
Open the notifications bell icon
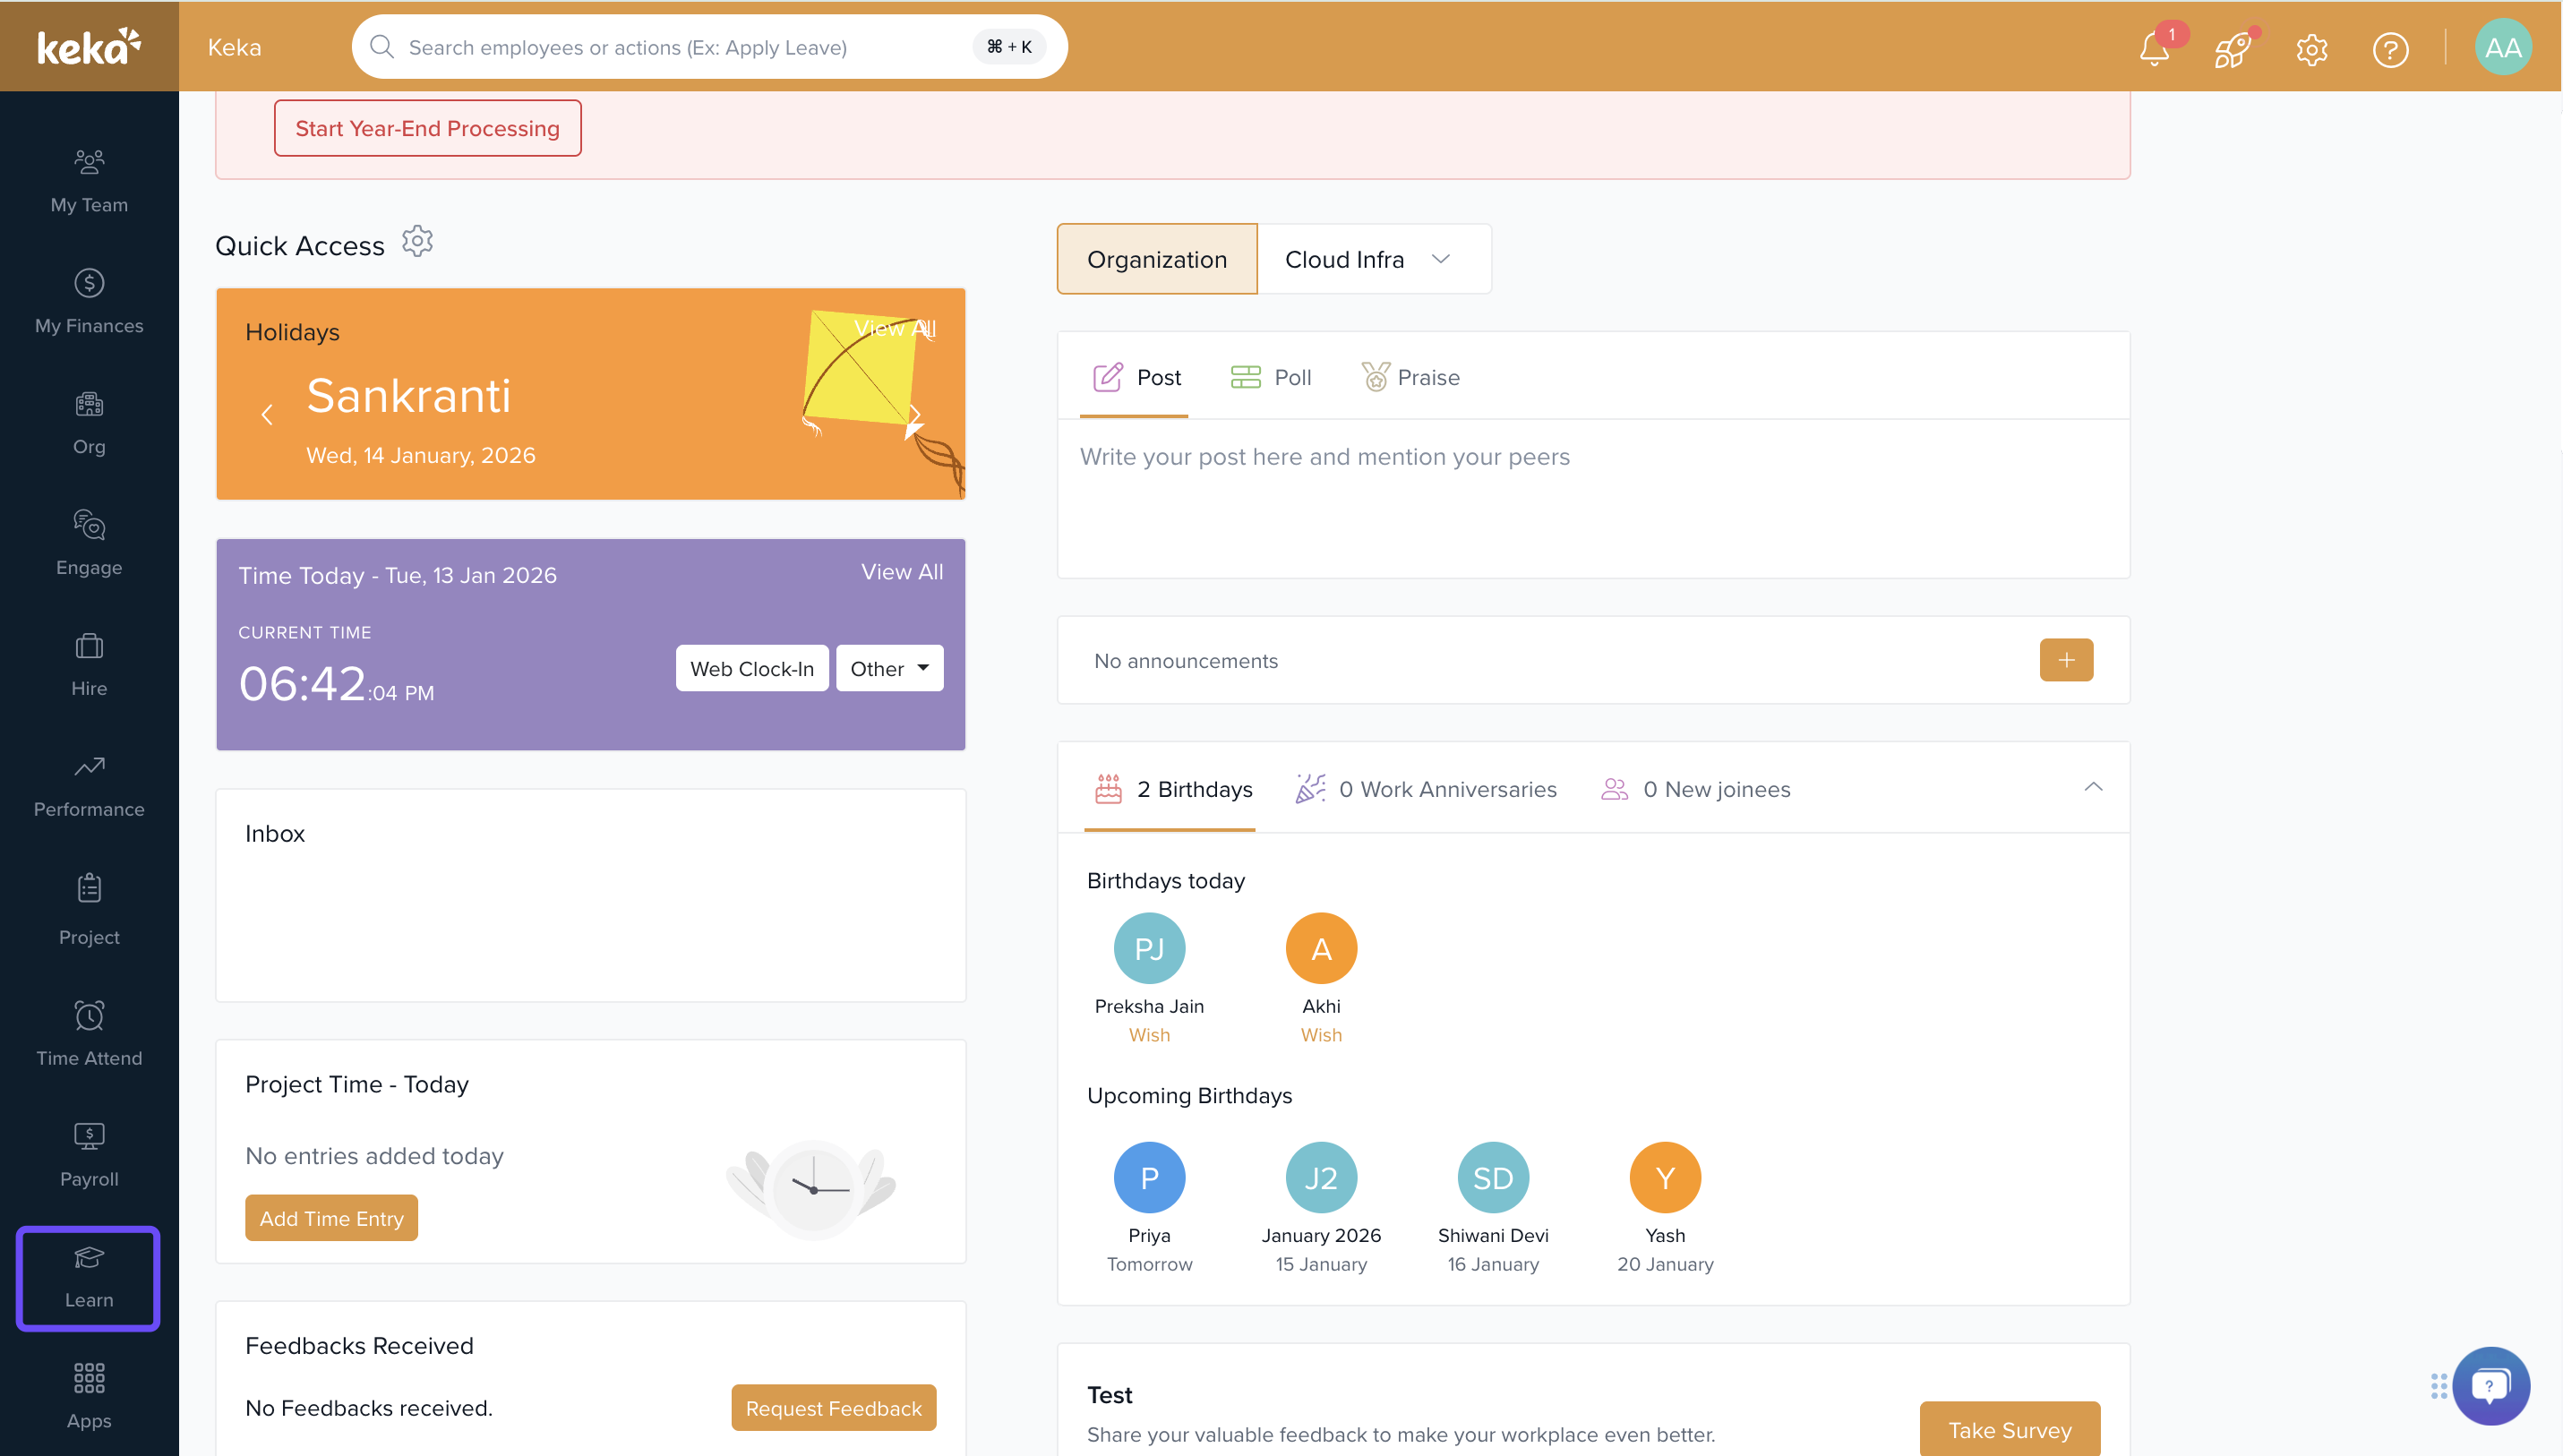pos(2154,49)
